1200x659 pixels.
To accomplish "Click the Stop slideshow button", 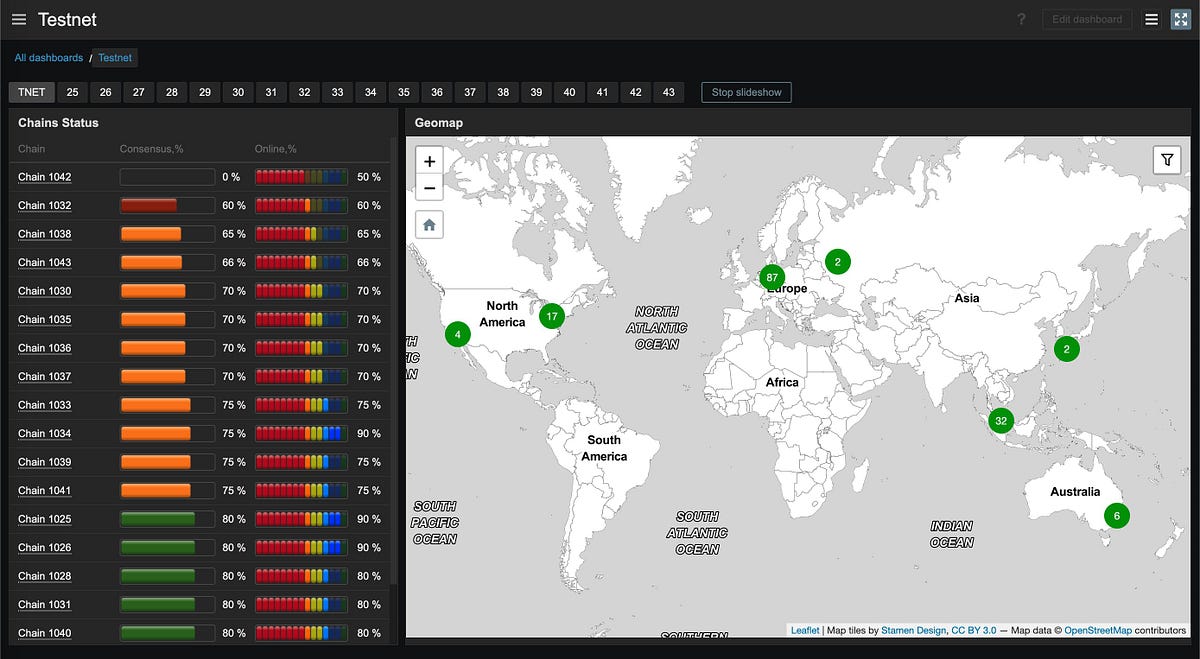I will pos(746,92).
